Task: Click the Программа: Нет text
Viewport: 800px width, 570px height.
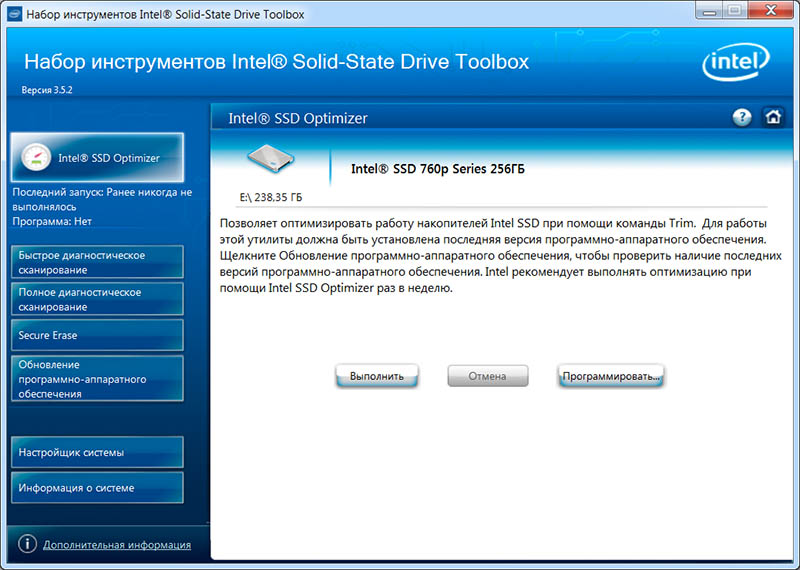Action: point(52,221)
